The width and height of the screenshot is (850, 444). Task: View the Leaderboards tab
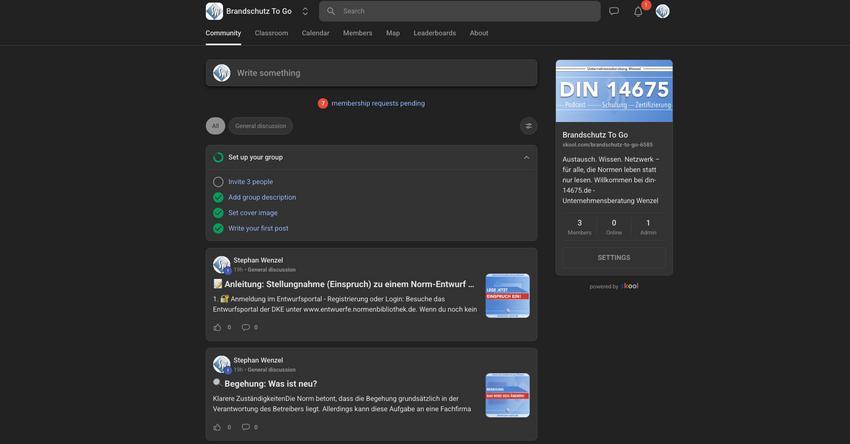435,33
